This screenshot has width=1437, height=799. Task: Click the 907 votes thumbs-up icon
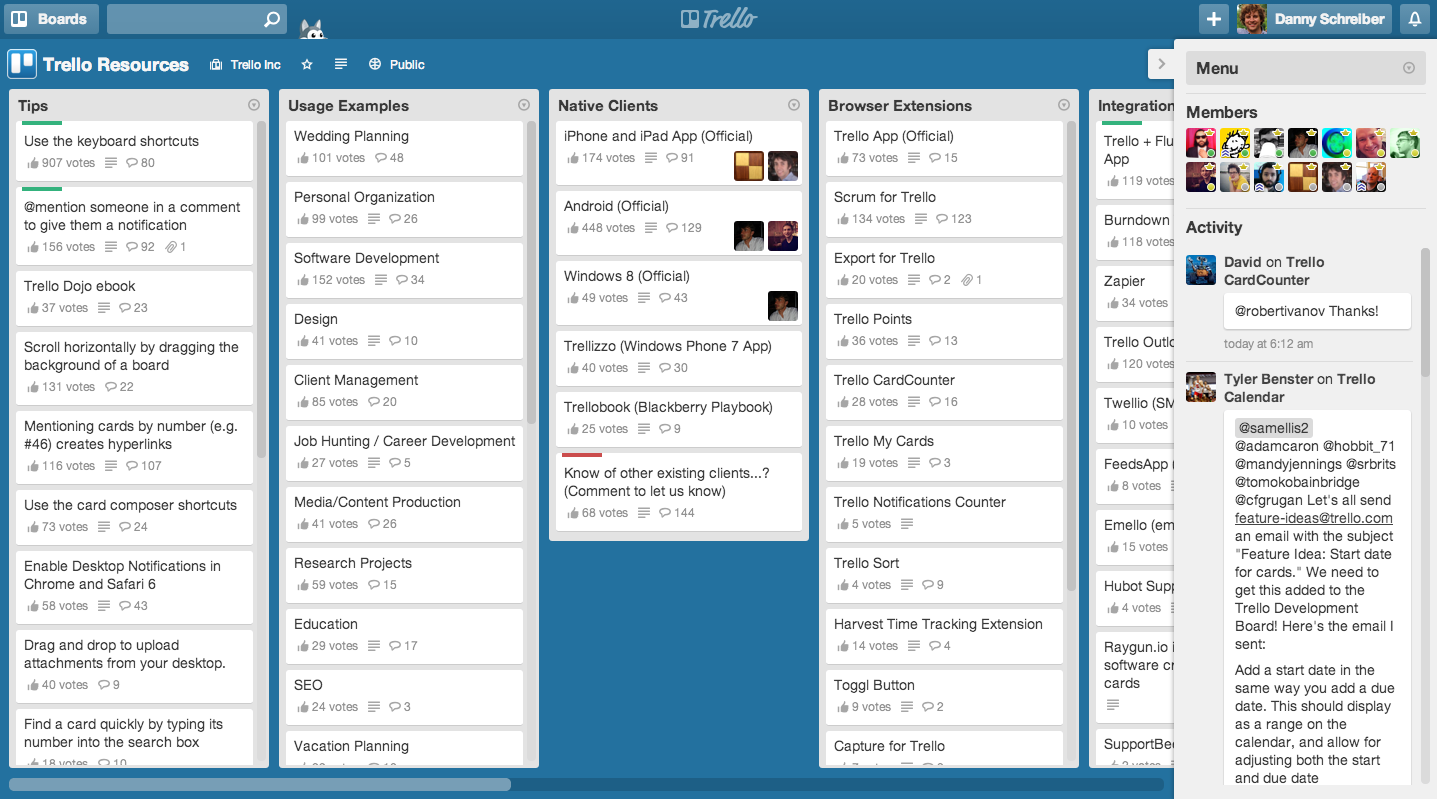pos(32,163)
